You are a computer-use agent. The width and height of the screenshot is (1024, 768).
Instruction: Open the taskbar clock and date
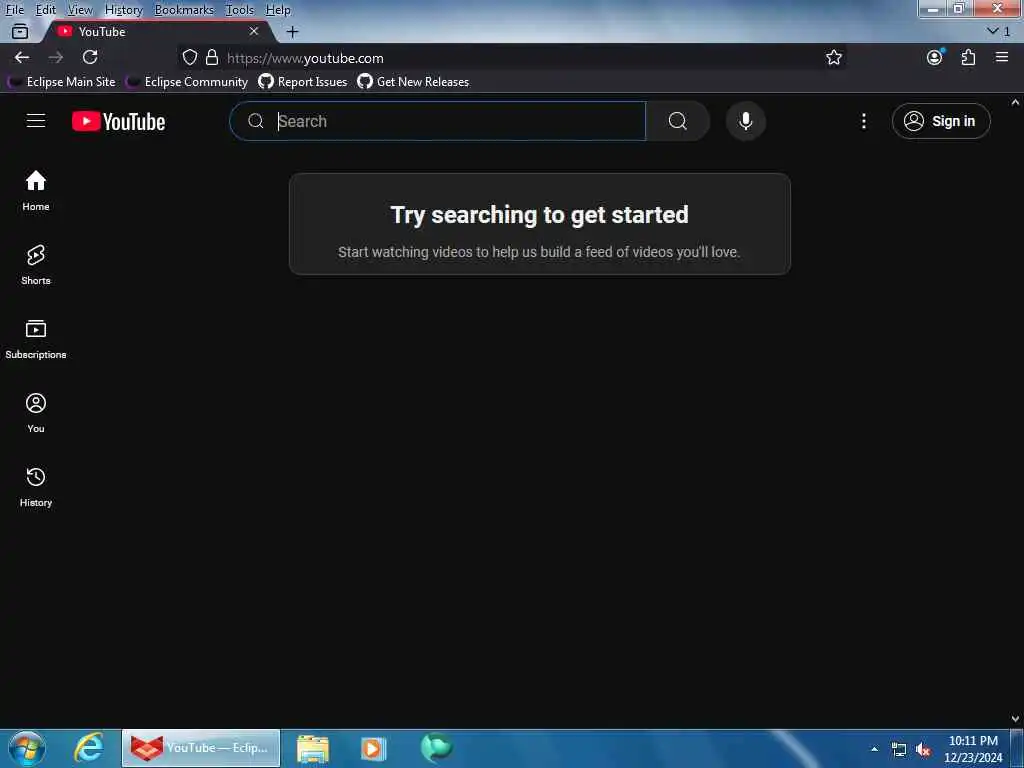click(973, 749)
